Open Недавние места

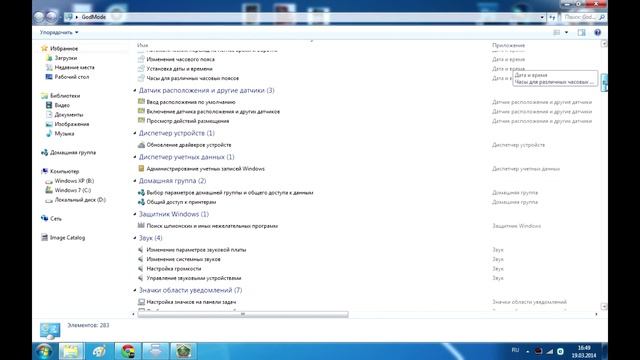click(74, 67)
